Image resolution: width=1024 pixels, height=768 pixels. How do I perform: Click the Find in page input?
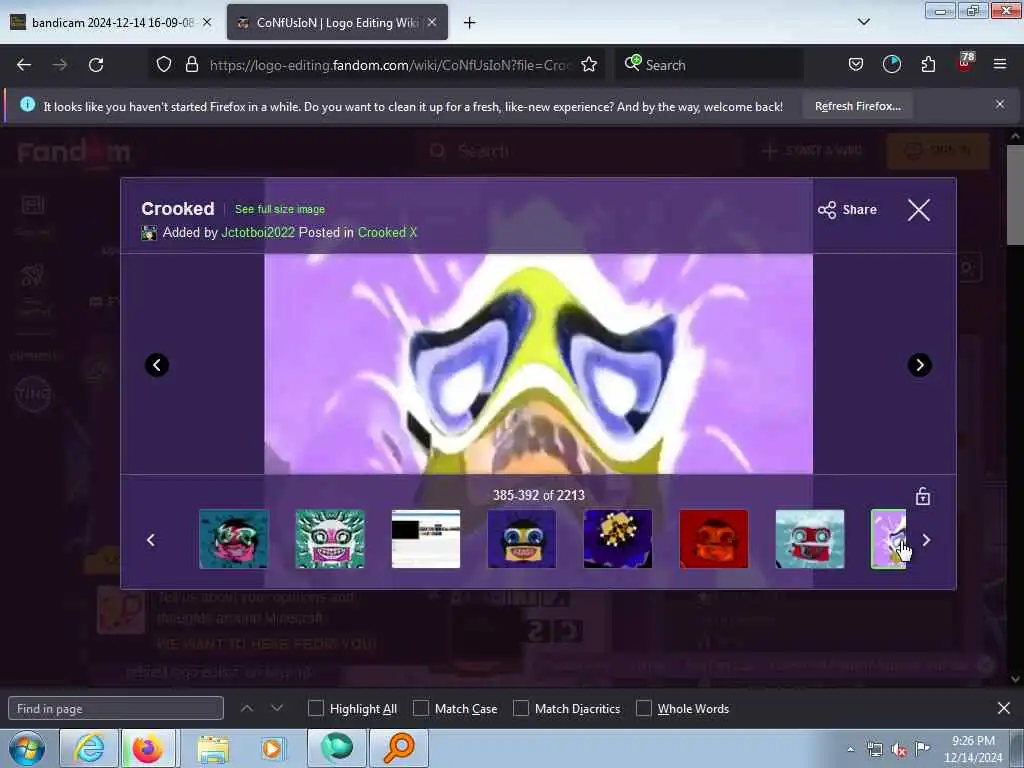click(116, 709)
